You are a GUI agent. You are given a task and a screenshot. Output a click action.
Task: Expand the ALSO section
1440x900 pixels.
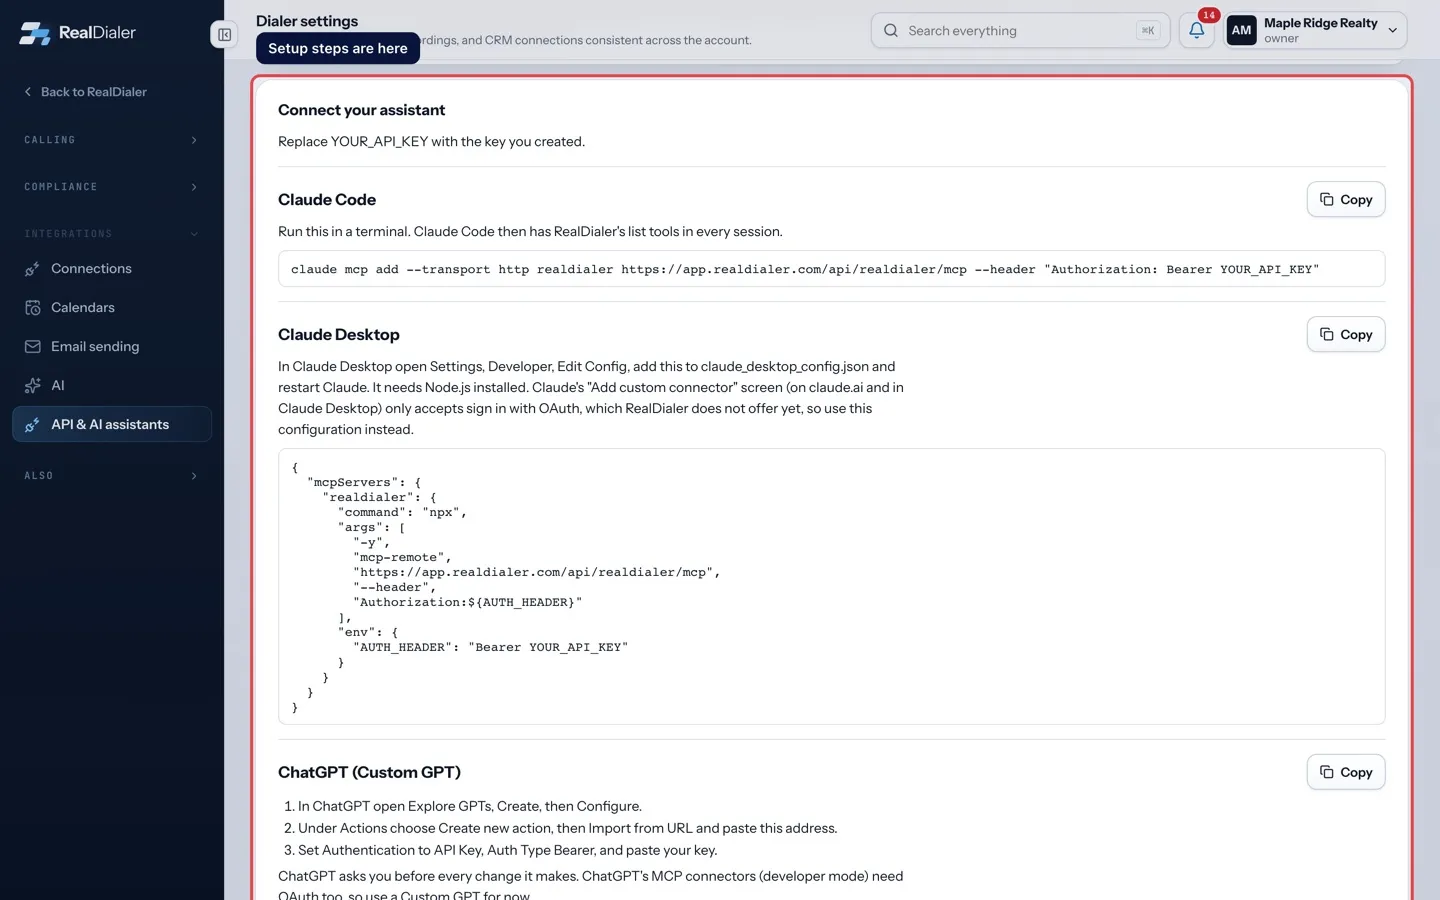point(111,476)
